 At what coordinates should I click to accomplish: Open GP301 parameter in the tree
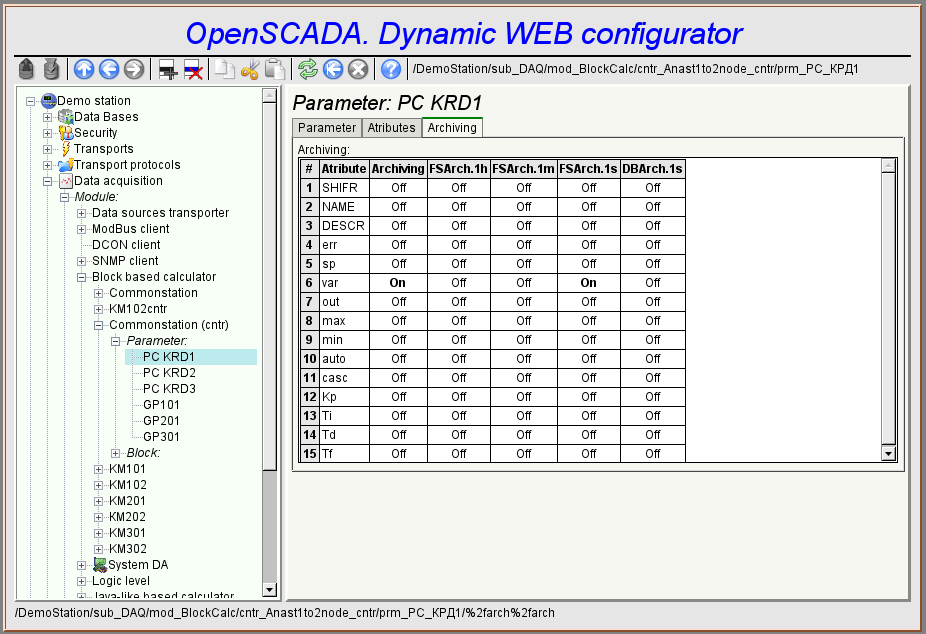[x=161, y=437]
